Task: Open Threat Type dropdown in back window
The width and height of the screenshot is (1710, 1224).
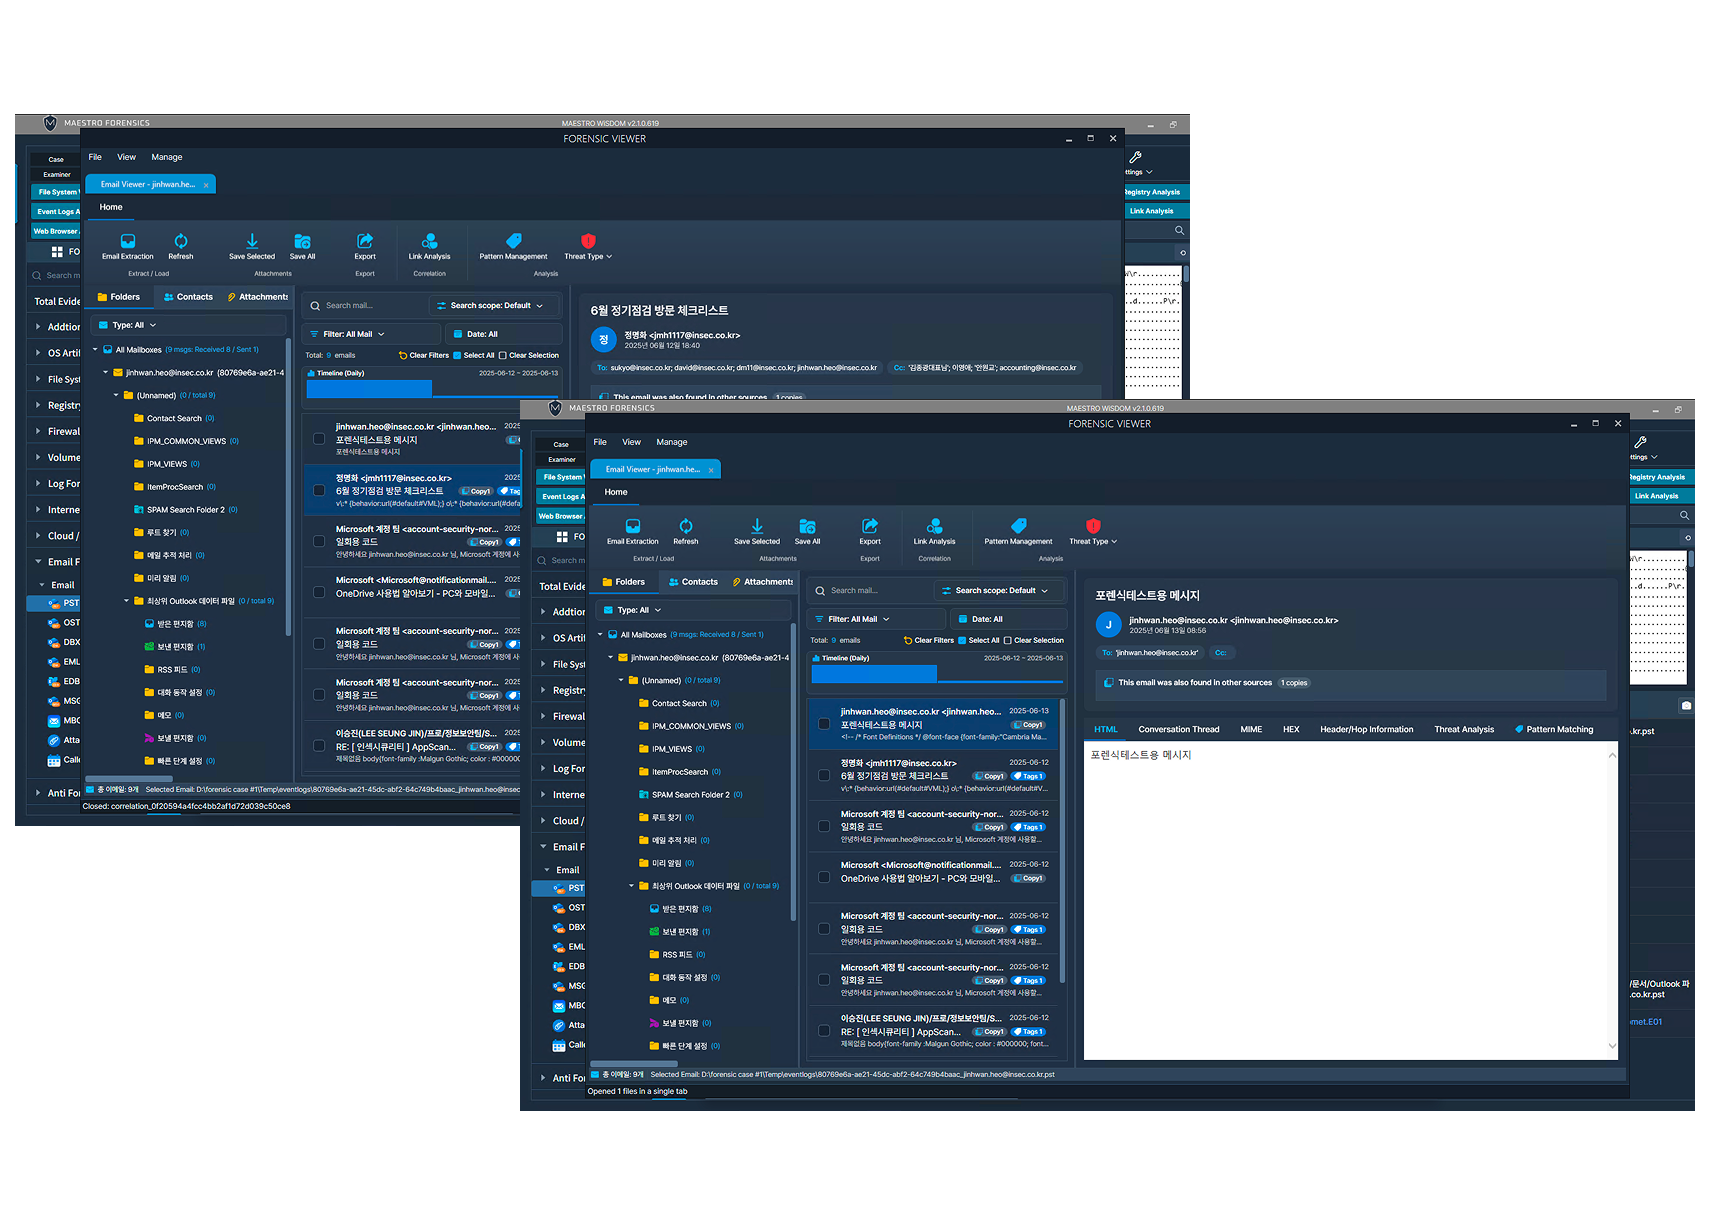Action: click(588, 246)
